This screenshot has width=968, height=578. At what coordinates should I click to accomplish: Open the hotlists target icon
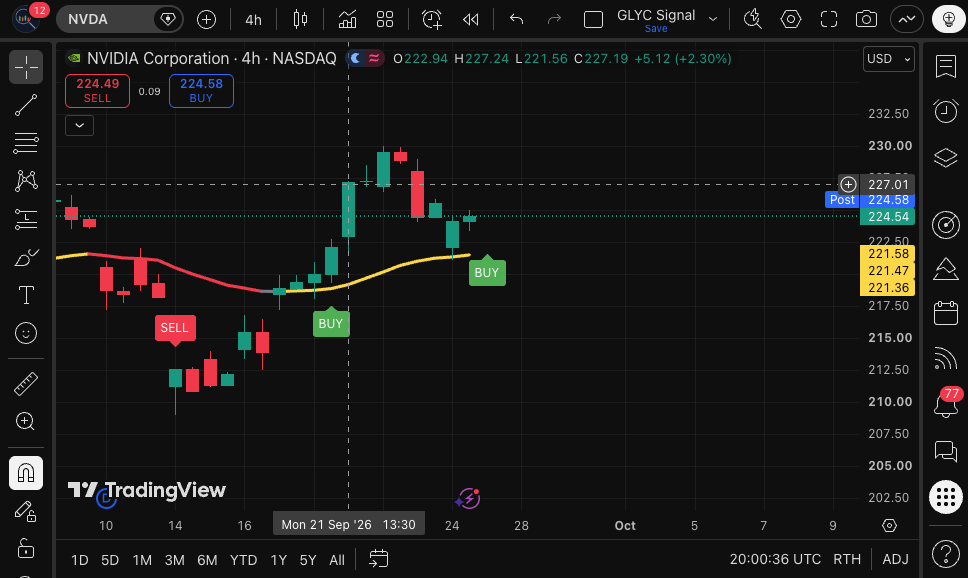(x=946, y=224)
